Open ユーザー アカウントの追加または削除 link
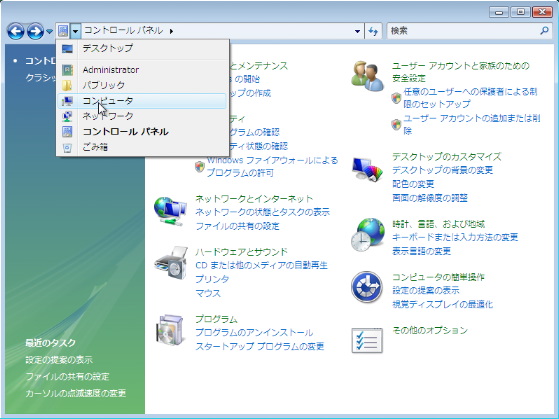The image size is (559, 419). click(x=472, y=124)
